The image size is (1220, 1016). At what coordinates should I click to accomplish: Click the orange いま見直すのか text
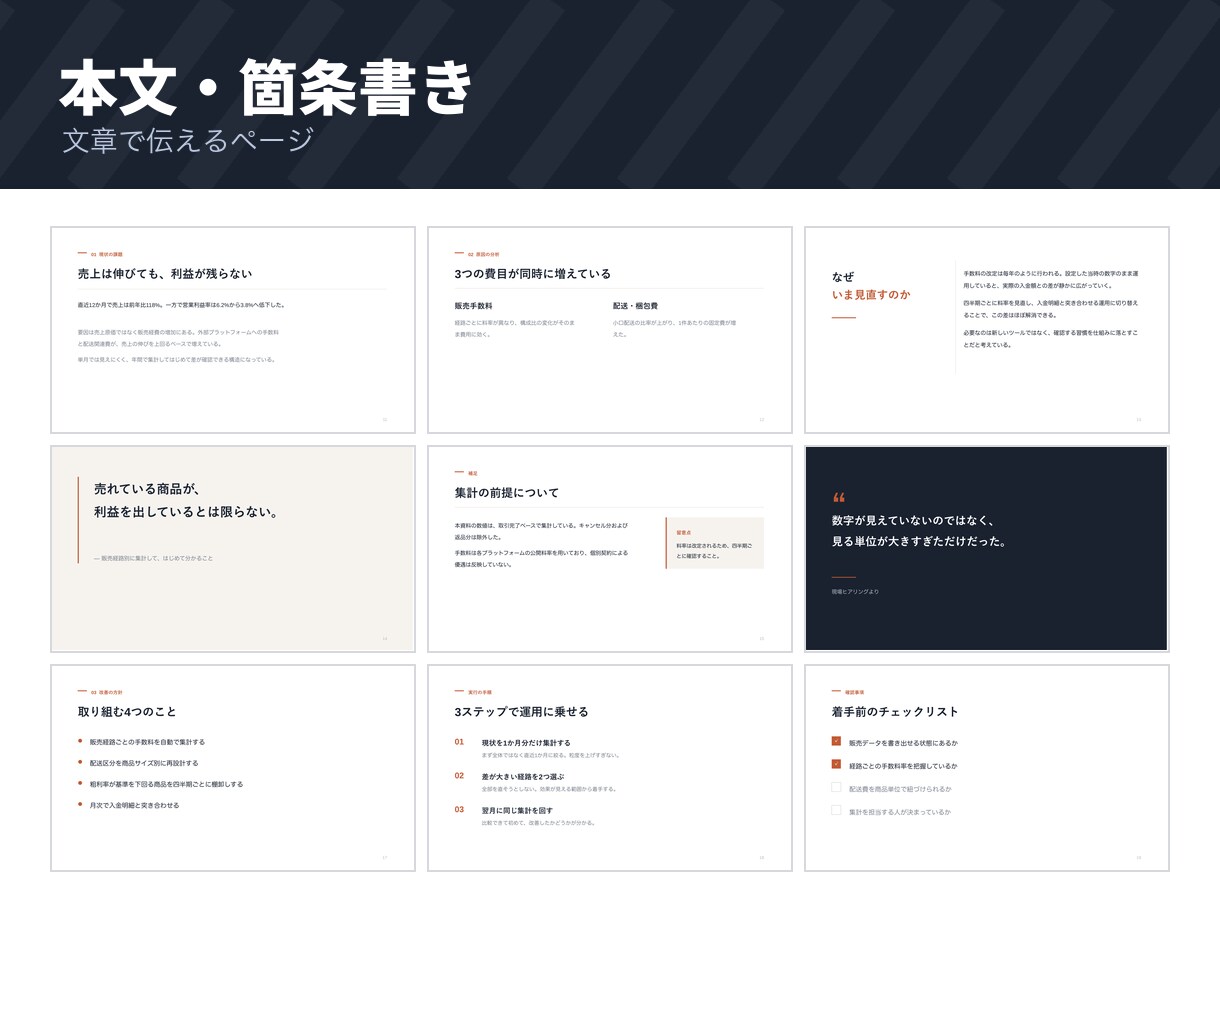[871, 295]
